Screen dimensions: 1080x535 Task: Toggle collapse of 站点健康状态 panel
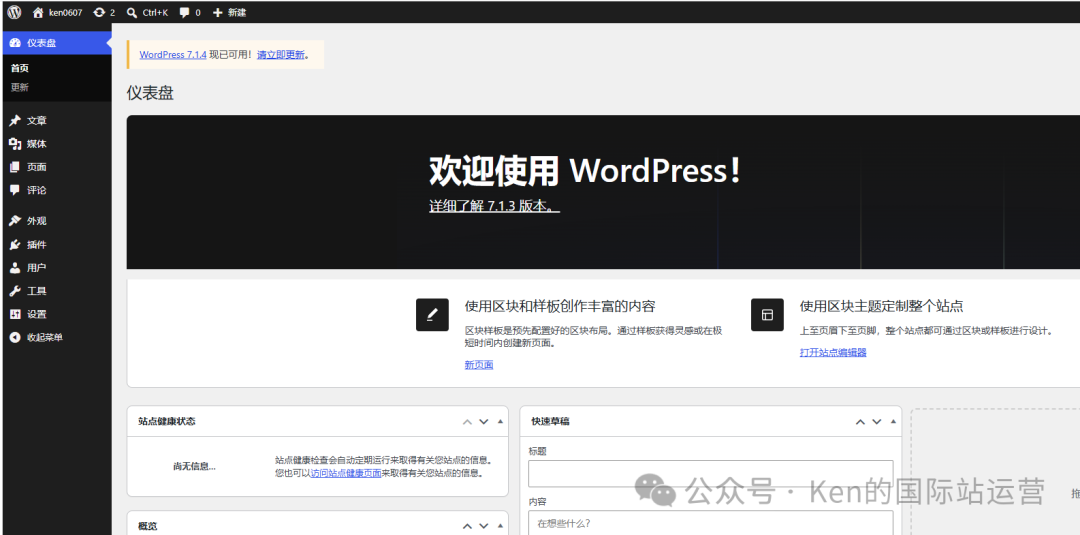(x=501, y=421)
